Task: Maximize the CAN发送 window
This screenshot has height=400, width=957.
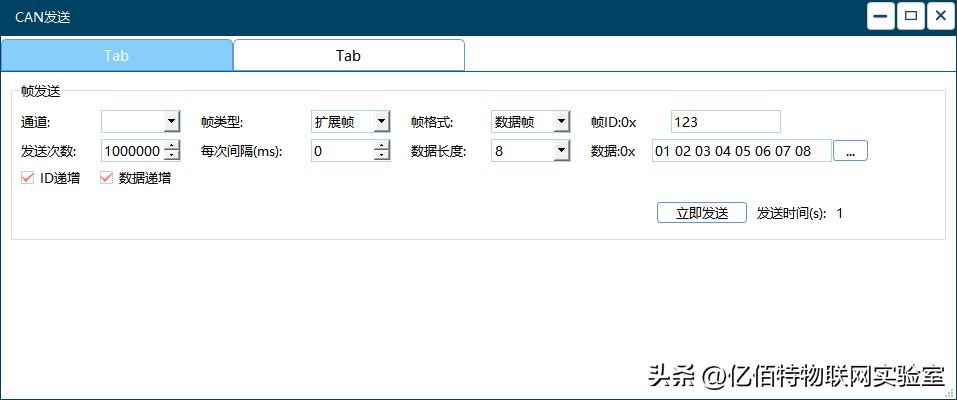Action: coord(911,16)
